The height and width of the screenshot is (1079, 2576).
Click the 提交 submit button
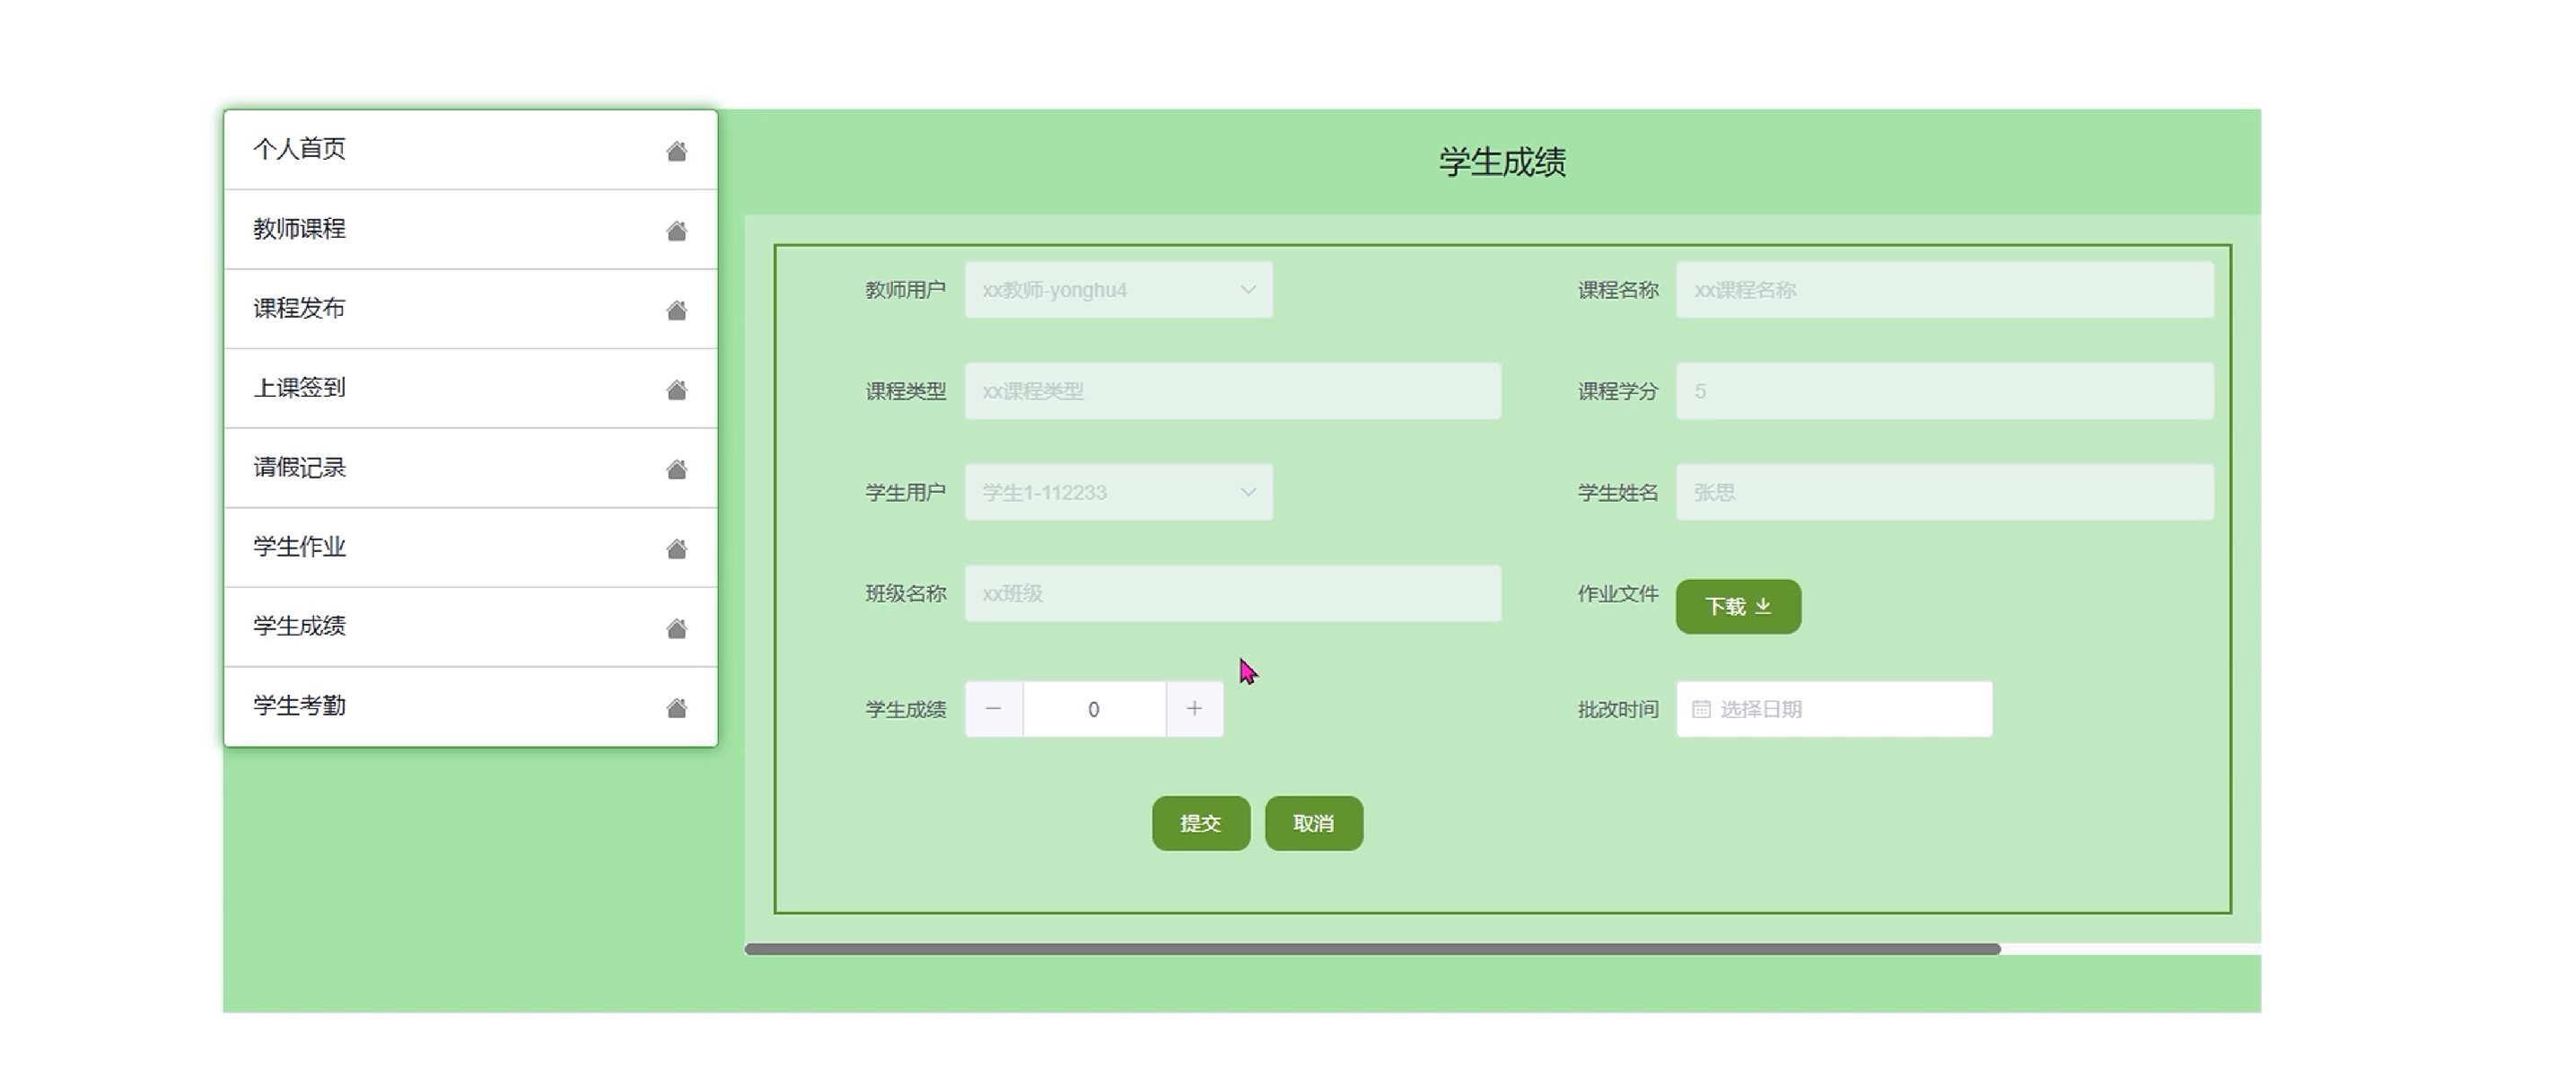point(1200,823)
